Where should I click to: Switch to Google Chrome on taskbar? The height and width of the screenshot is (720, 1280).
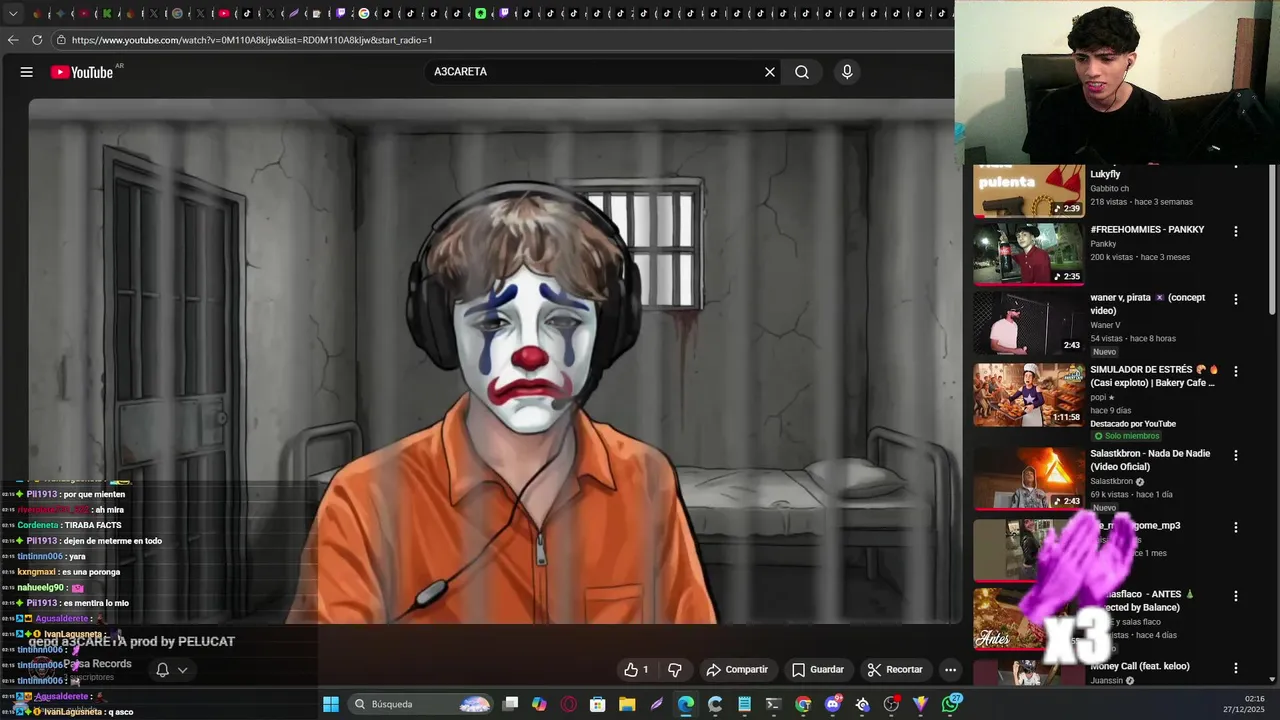coord(803,704)
